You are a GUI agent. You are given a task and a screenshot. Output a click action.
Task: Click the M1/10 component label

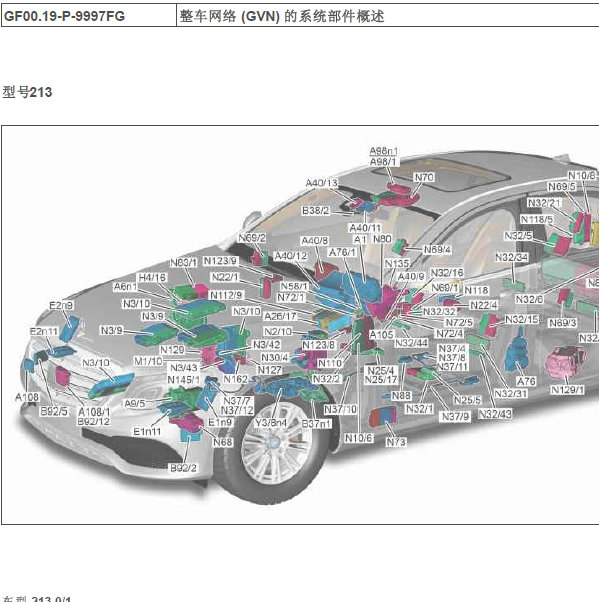click(x=148, y=361)
